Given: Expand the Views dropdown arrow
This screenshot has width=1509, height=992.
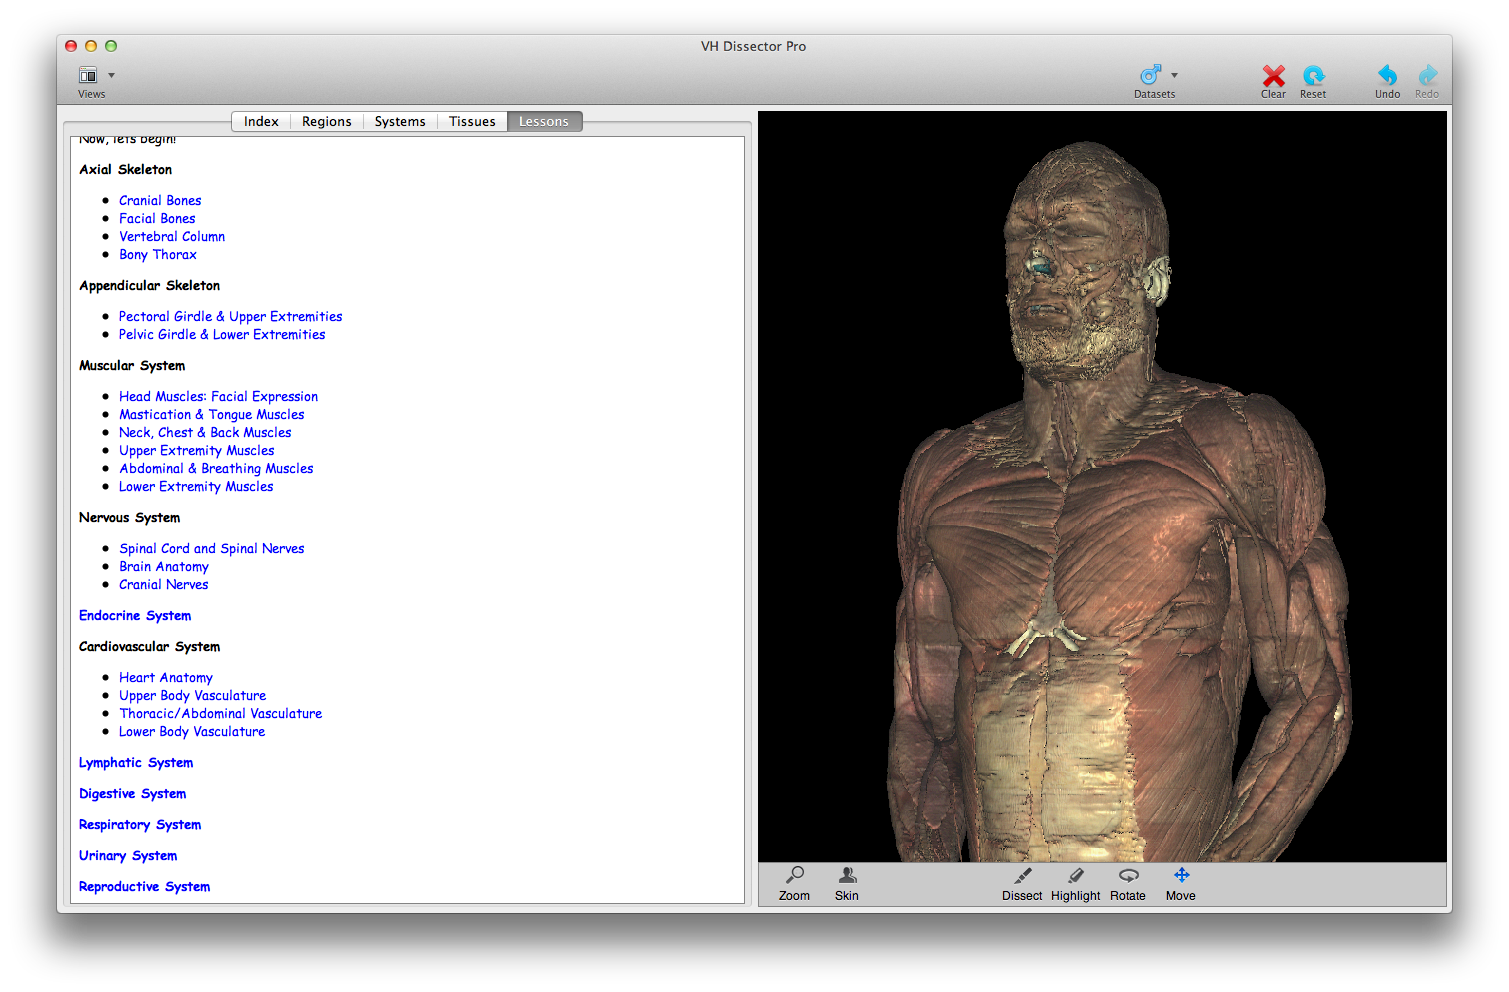Looking at the screenshot, I should [x=111, y=75].
